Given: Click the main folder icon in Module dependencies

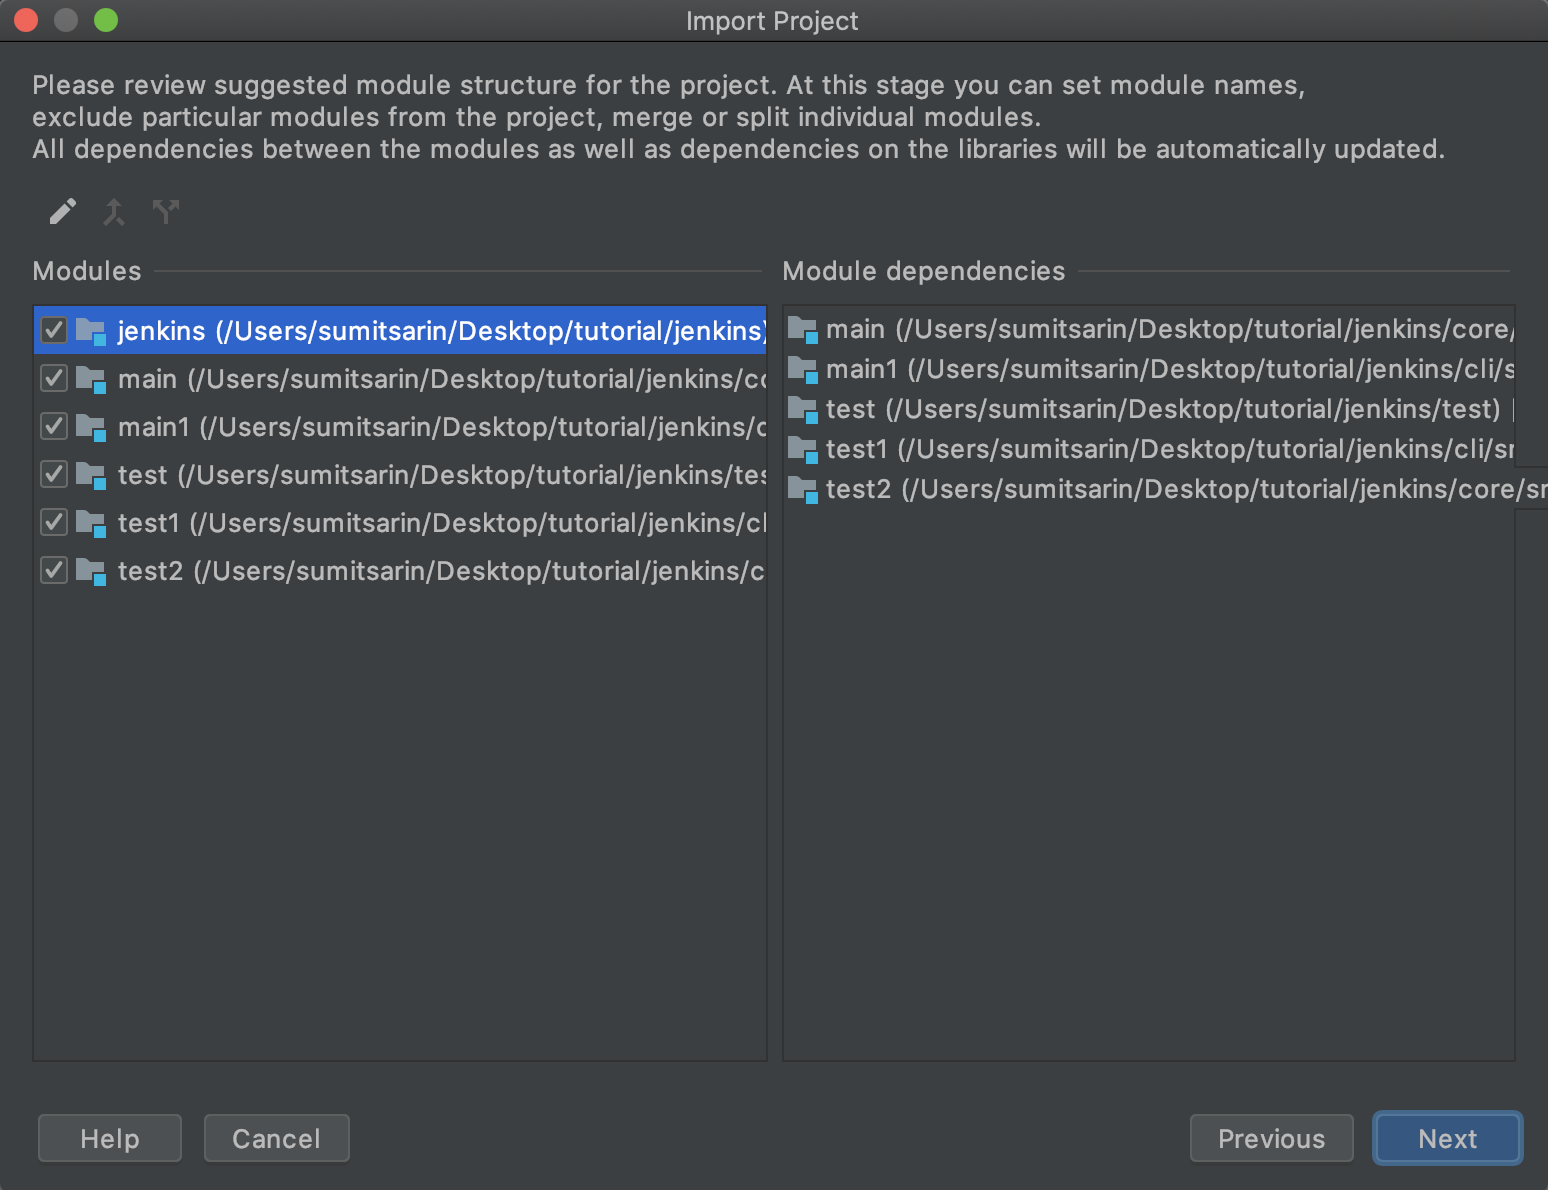Looking at the screenshot, I should [x=802, y=329].
